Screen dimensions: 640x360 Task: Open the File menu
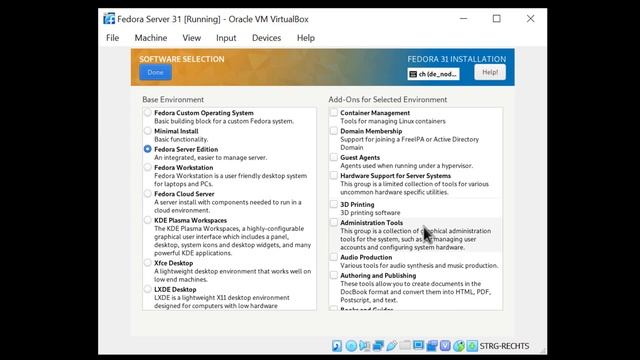[x=113, y=38]
